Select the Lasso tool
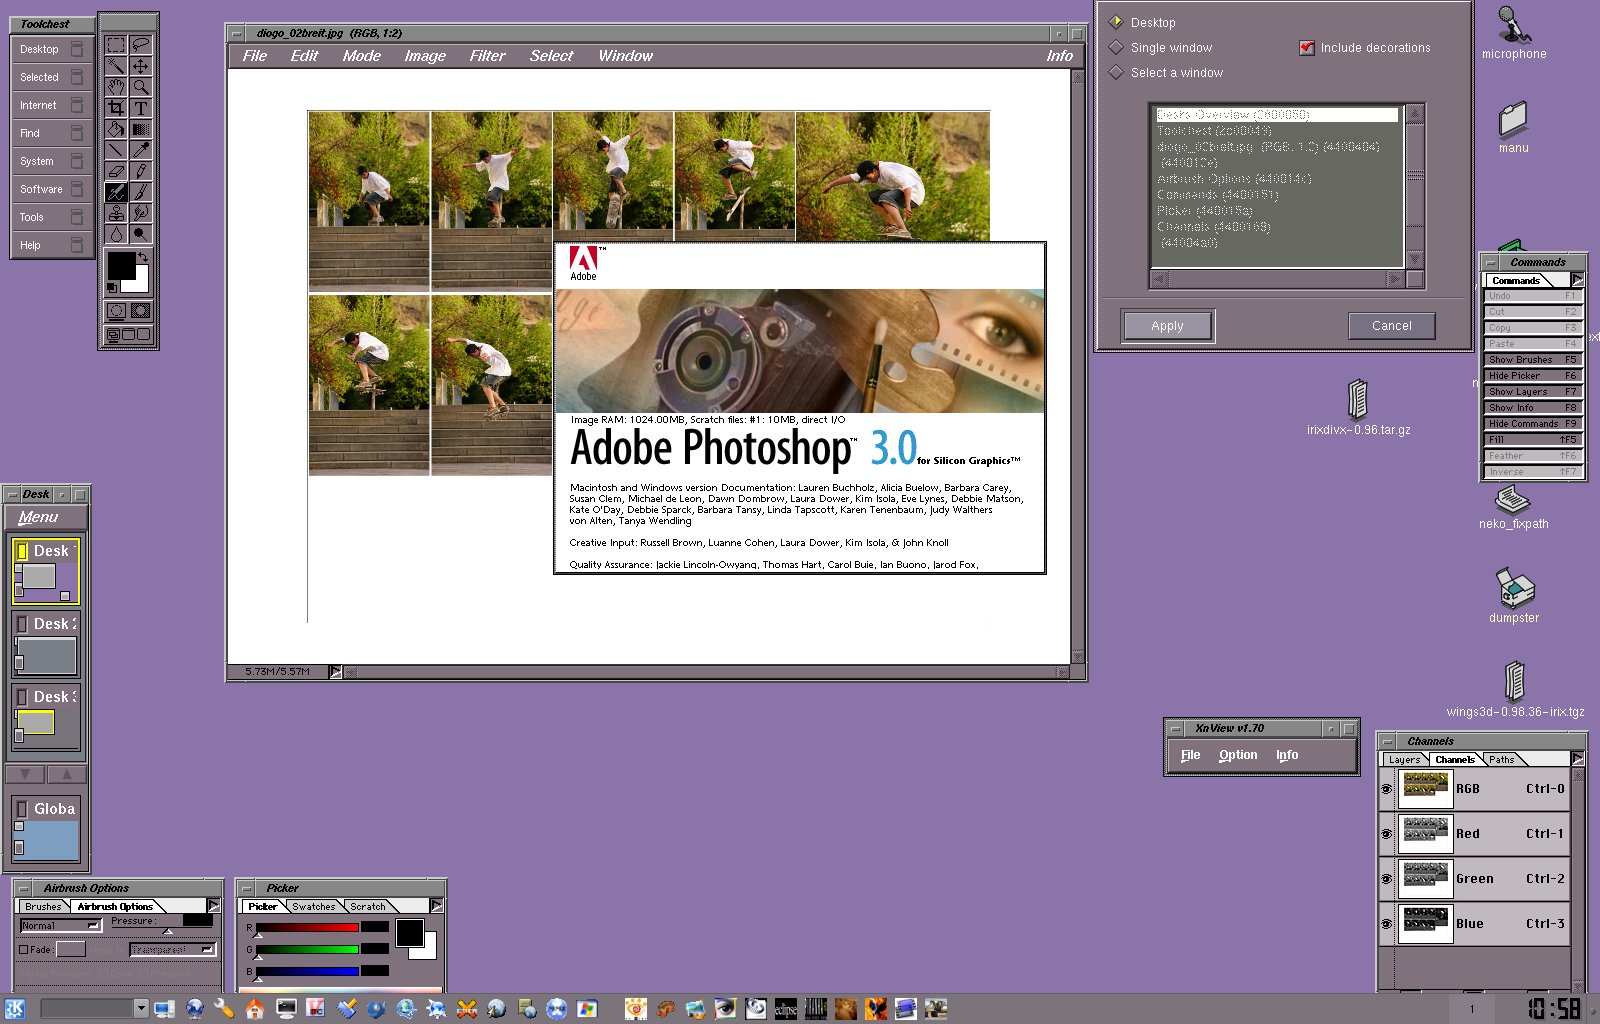1600x1024 pixels. [141, 44]
